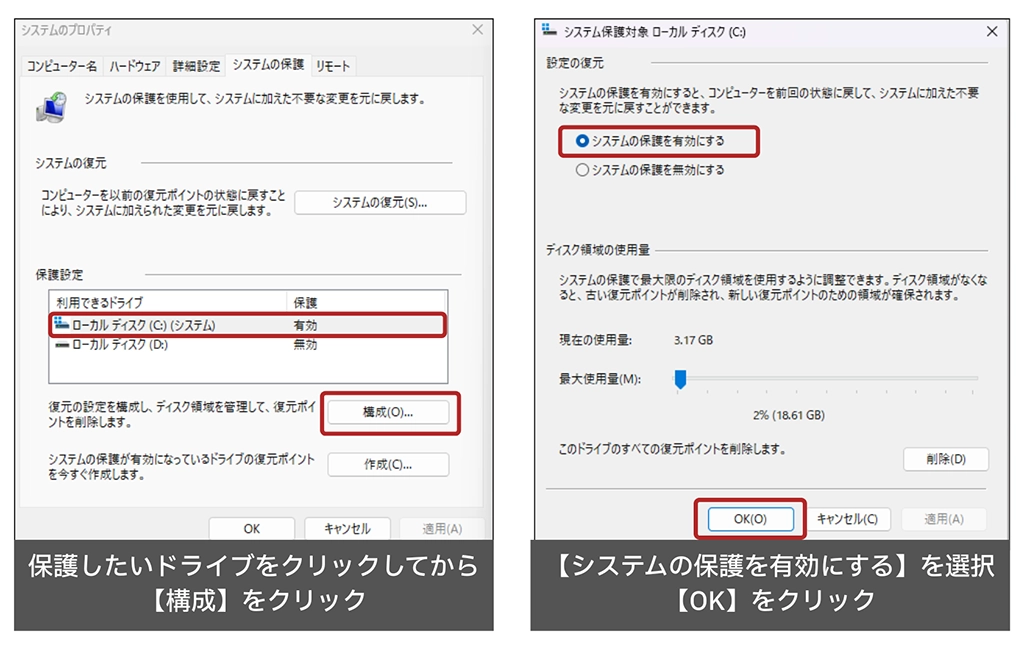This screenshot has height=658, width=1024.
Task: Close the システムのプロパティ window
Action: (476, 31)
